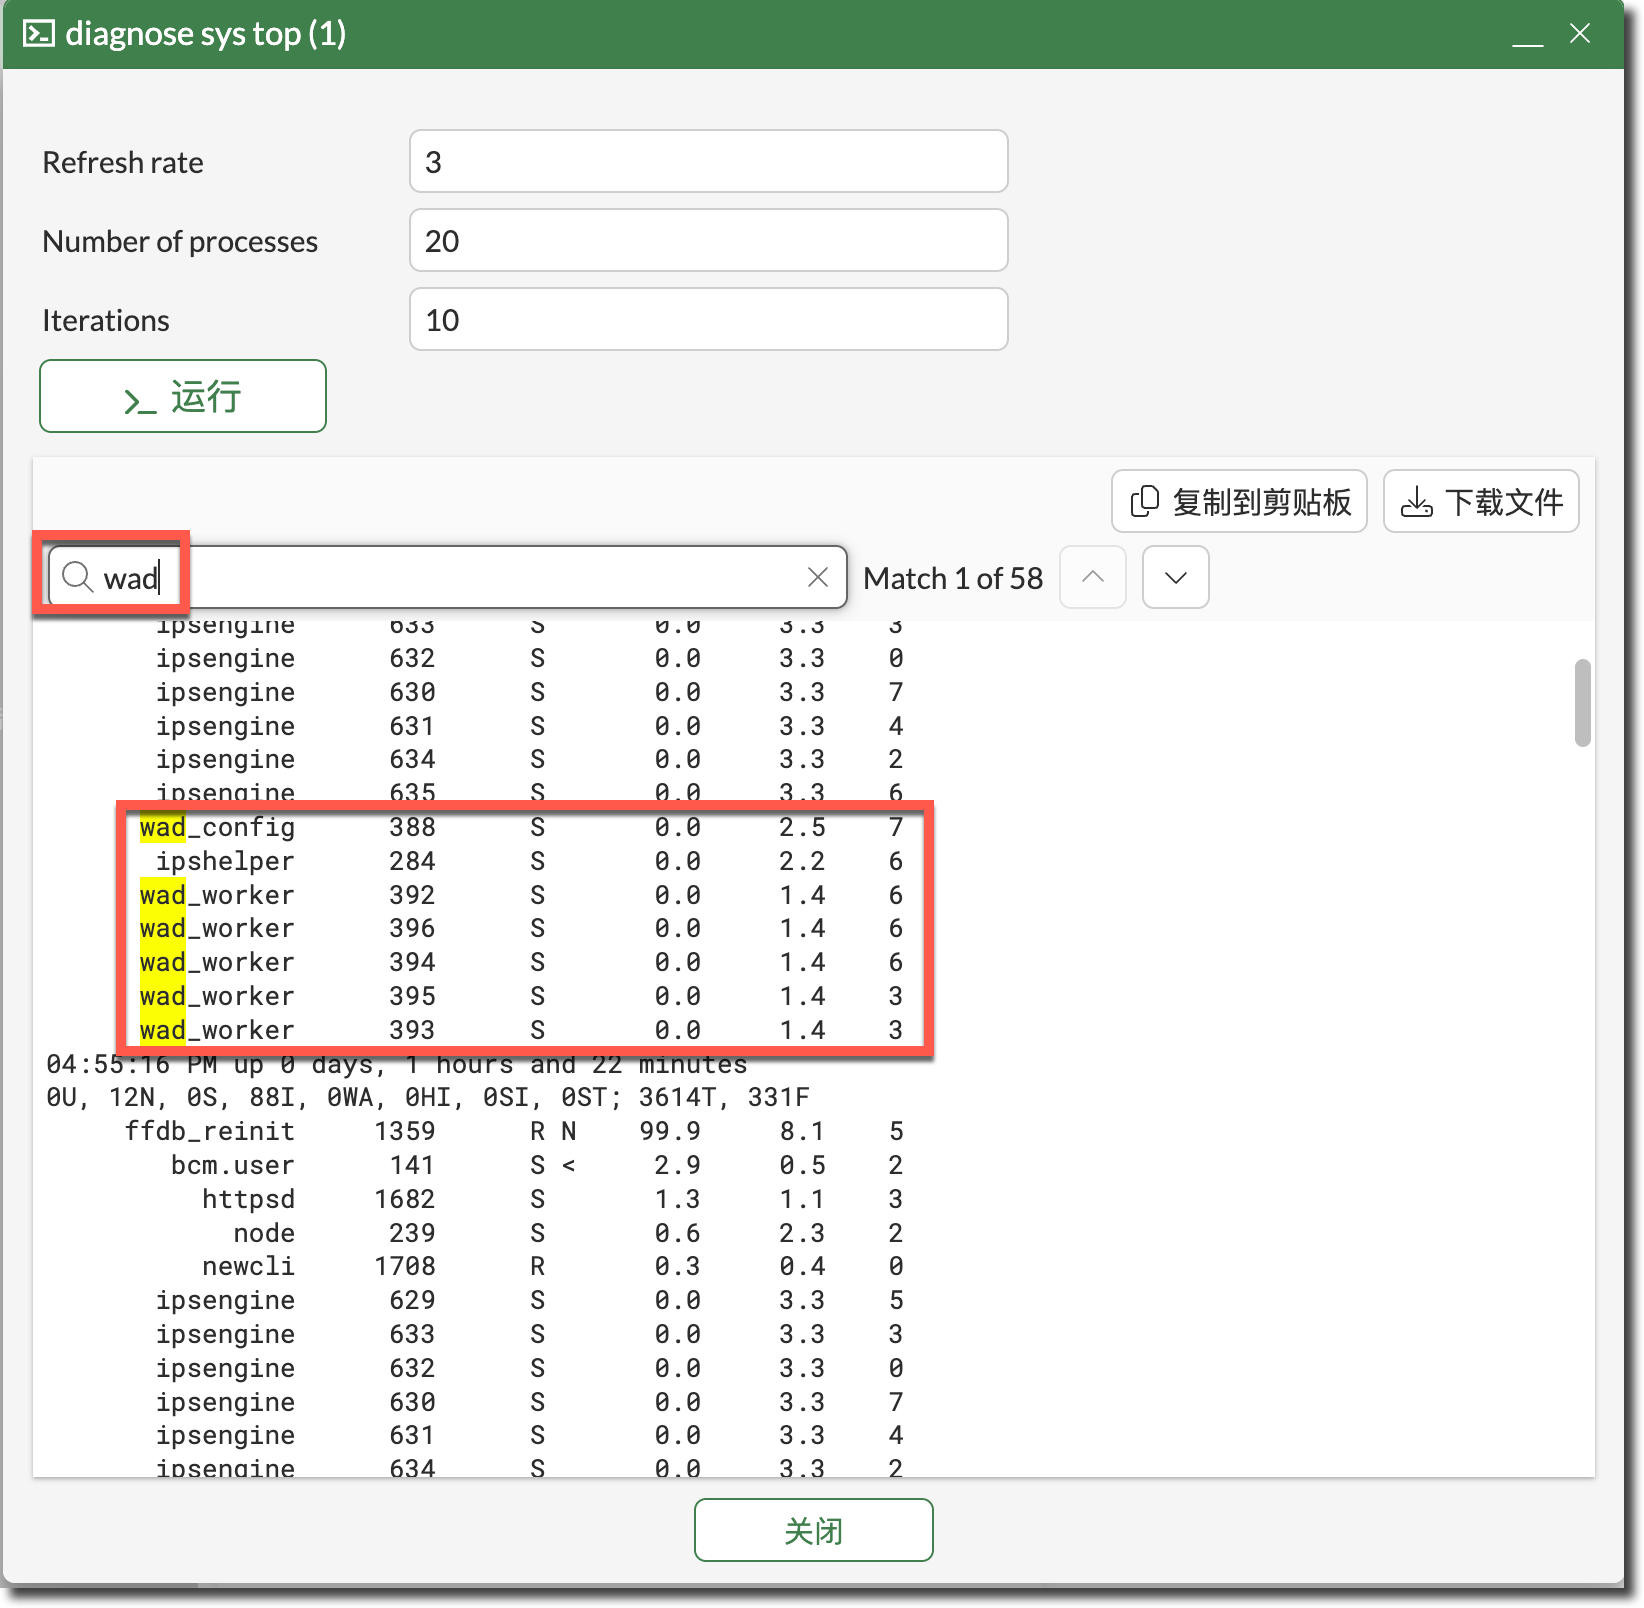Screen dimensions: 1644x1608
Task: Edit the Refresh rate field
Action: (708, 161)
